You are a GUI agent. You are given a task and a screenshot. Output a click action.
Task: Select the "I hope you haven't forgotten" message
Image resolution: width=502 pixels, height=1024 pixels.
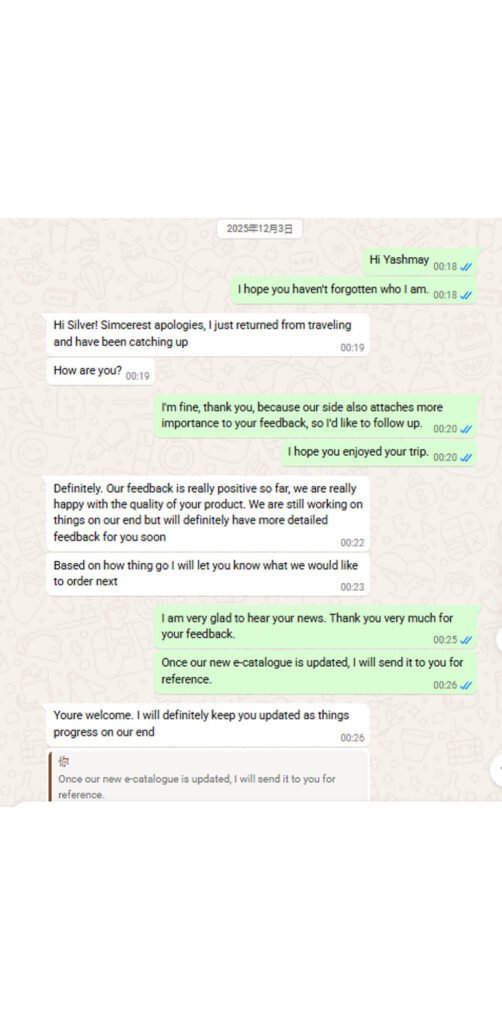[355, 290]
